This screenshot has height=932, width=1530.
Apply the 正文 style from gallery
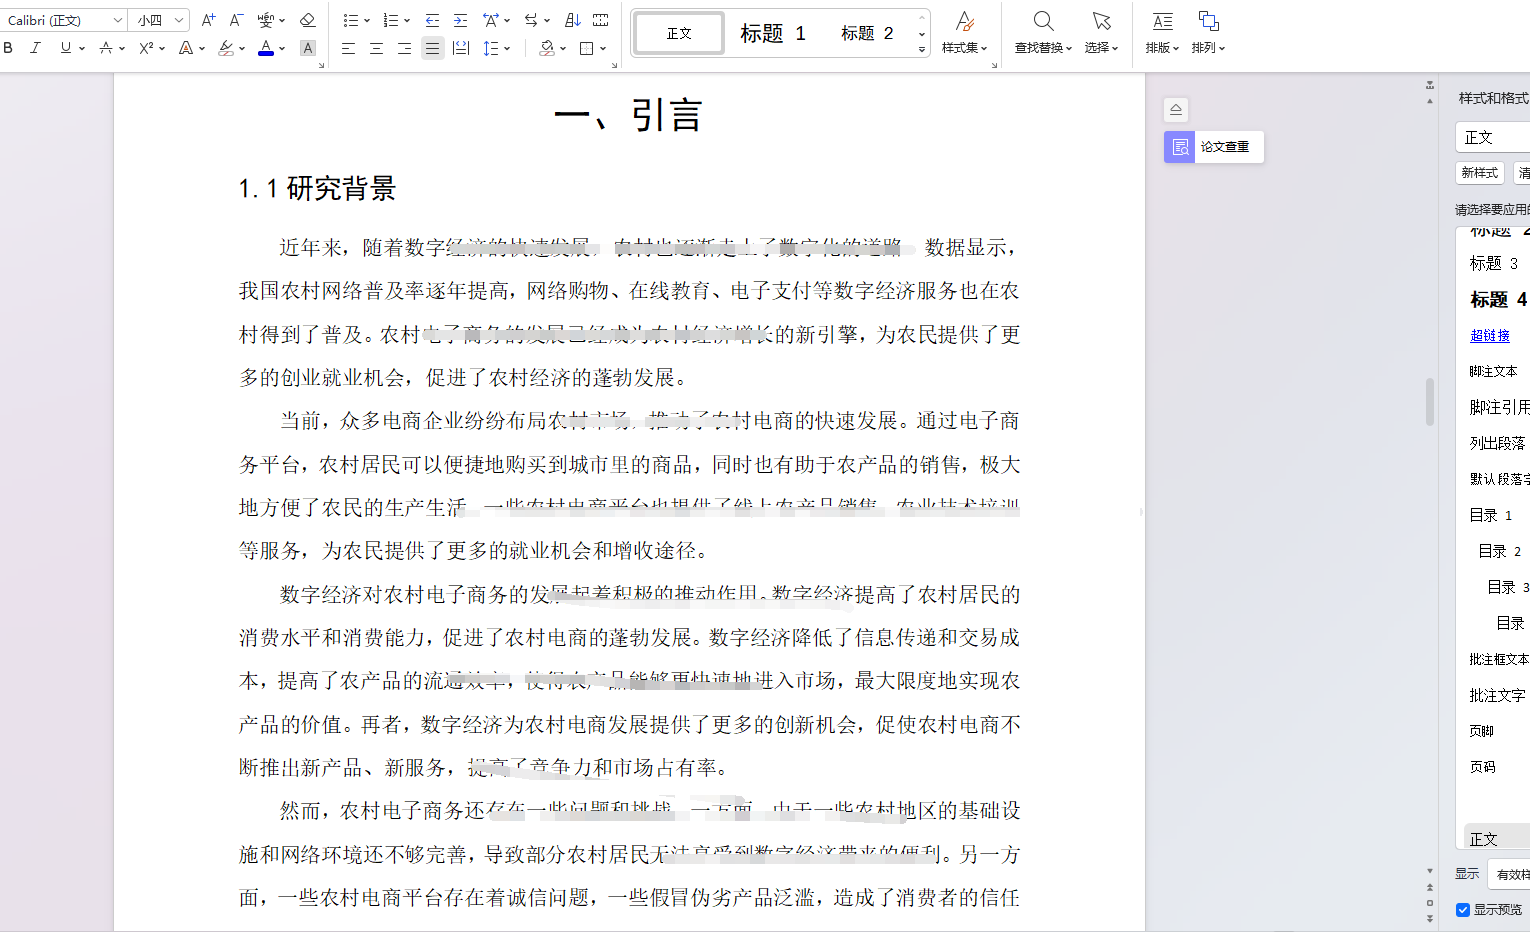(679, 33)
